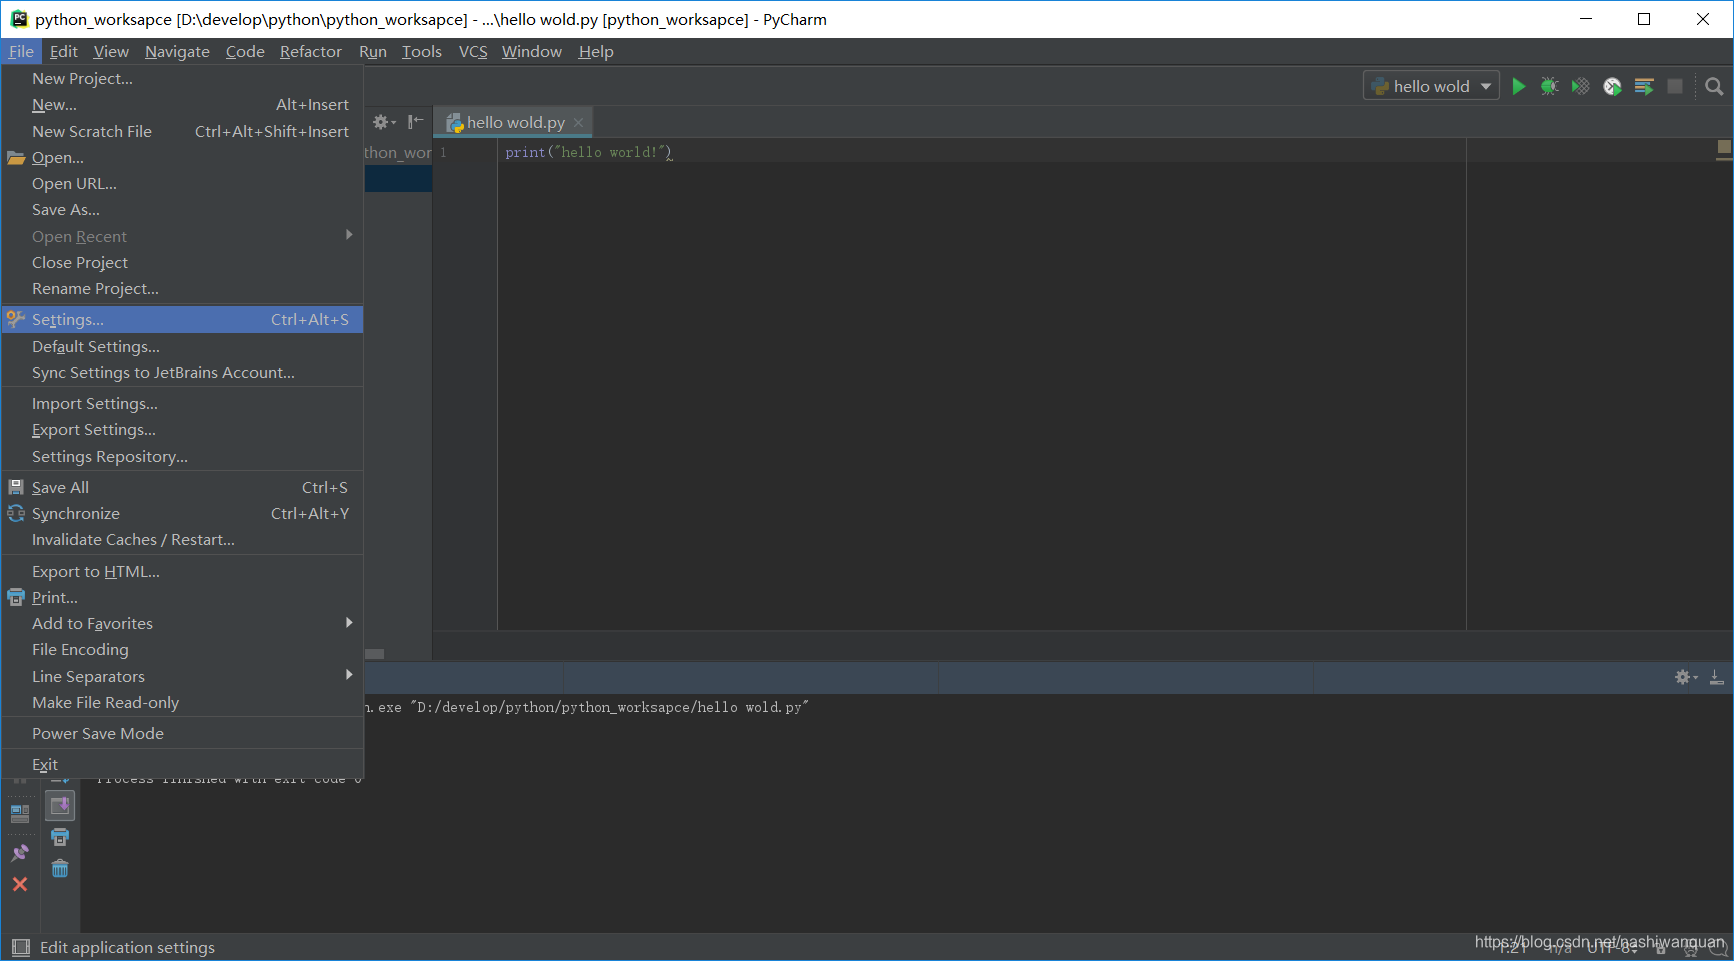
Task: Open the Run menu
Action: tap(373, 51)
